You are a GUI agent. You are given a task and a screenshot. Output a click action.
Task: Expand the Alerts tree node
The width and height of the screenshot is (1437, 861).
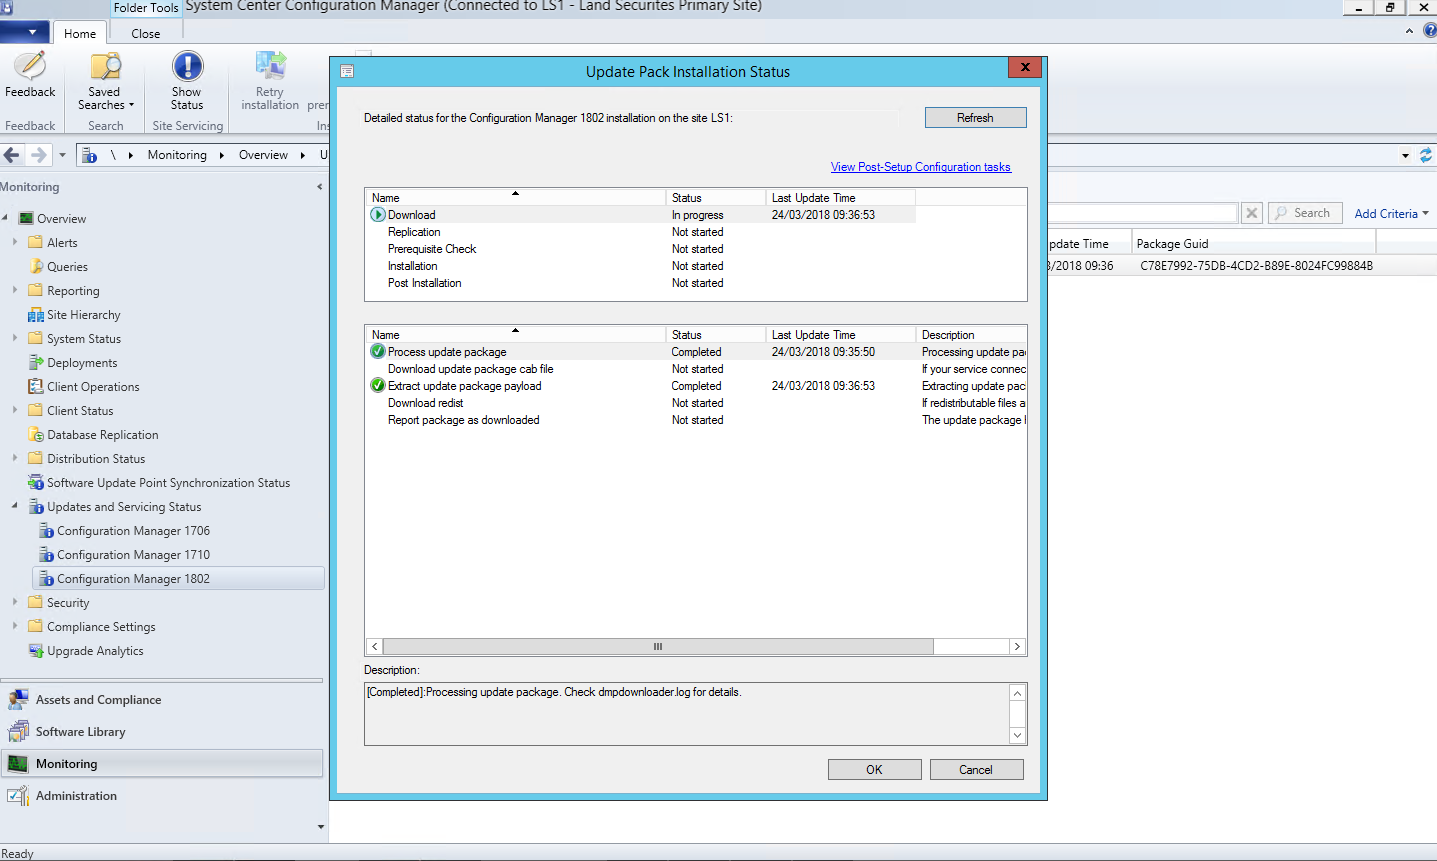pyautogui.click(x=15, y=242)
